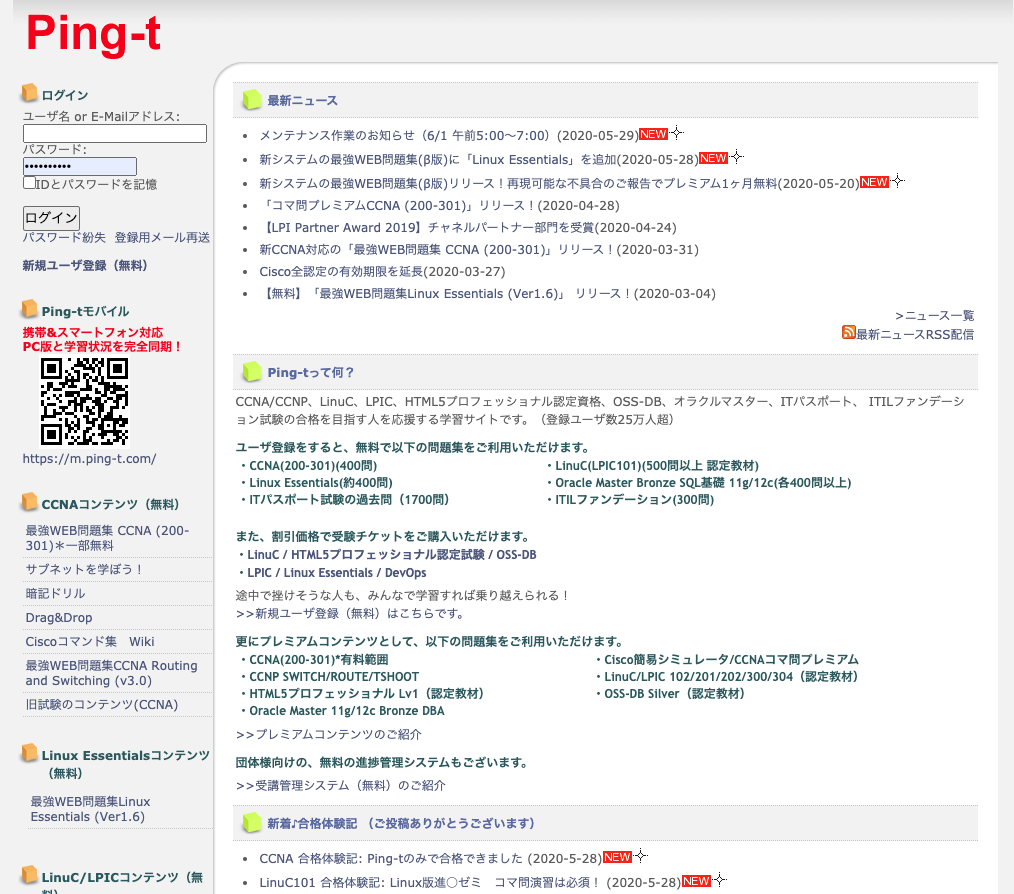The image size is (1014, 894).
Task: Open 最新ニュースRSS配信 link
Action: pyautogui.click(x=915, y=334)
